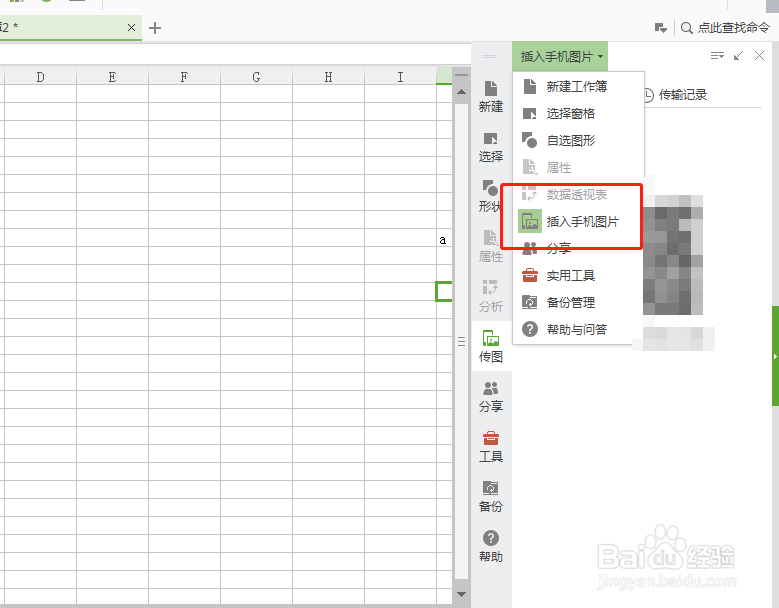The image size is (779, 608).
Task: Click the sidebar grip handle above 新建
Action: (x=489, y=56)
